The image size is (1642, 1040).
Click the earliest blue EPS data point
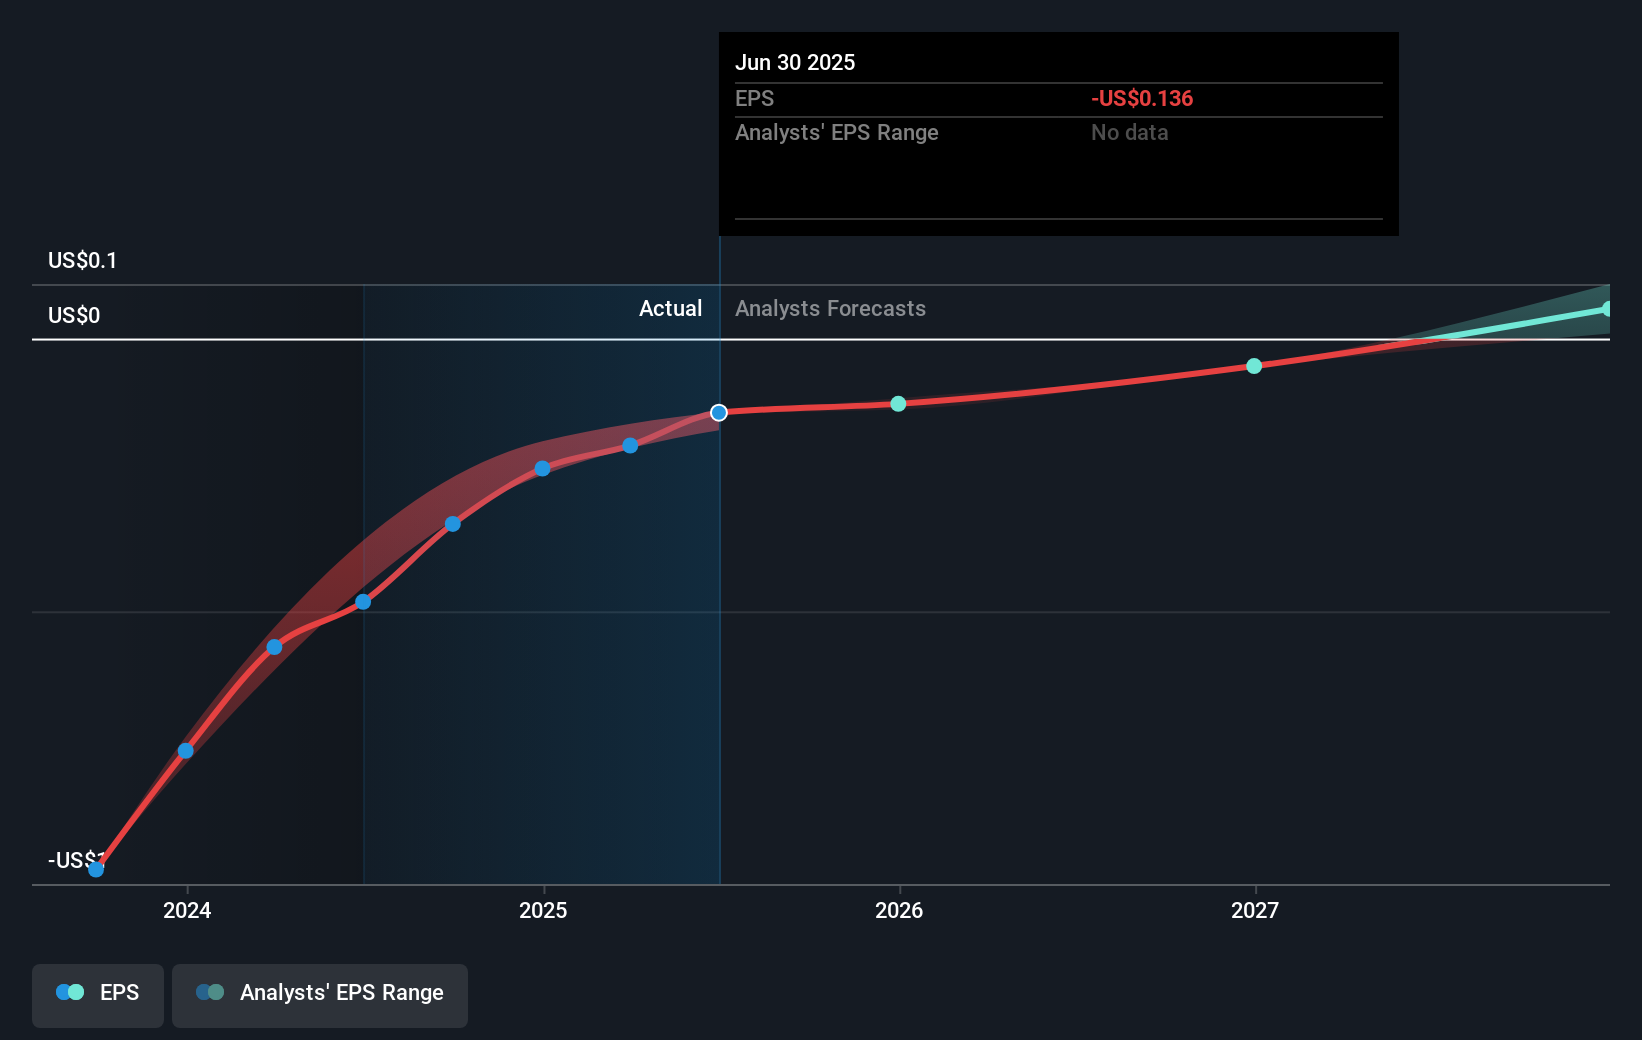(96, 869)
